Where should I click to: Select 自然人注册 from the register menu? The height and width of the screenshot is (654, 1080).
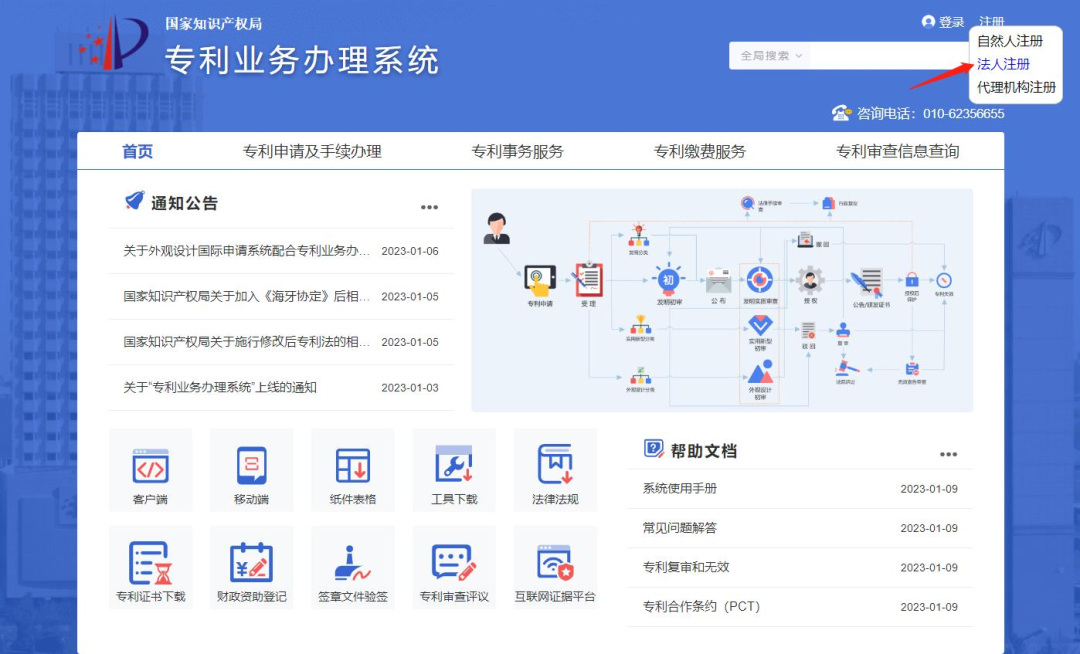(1010, 41)
